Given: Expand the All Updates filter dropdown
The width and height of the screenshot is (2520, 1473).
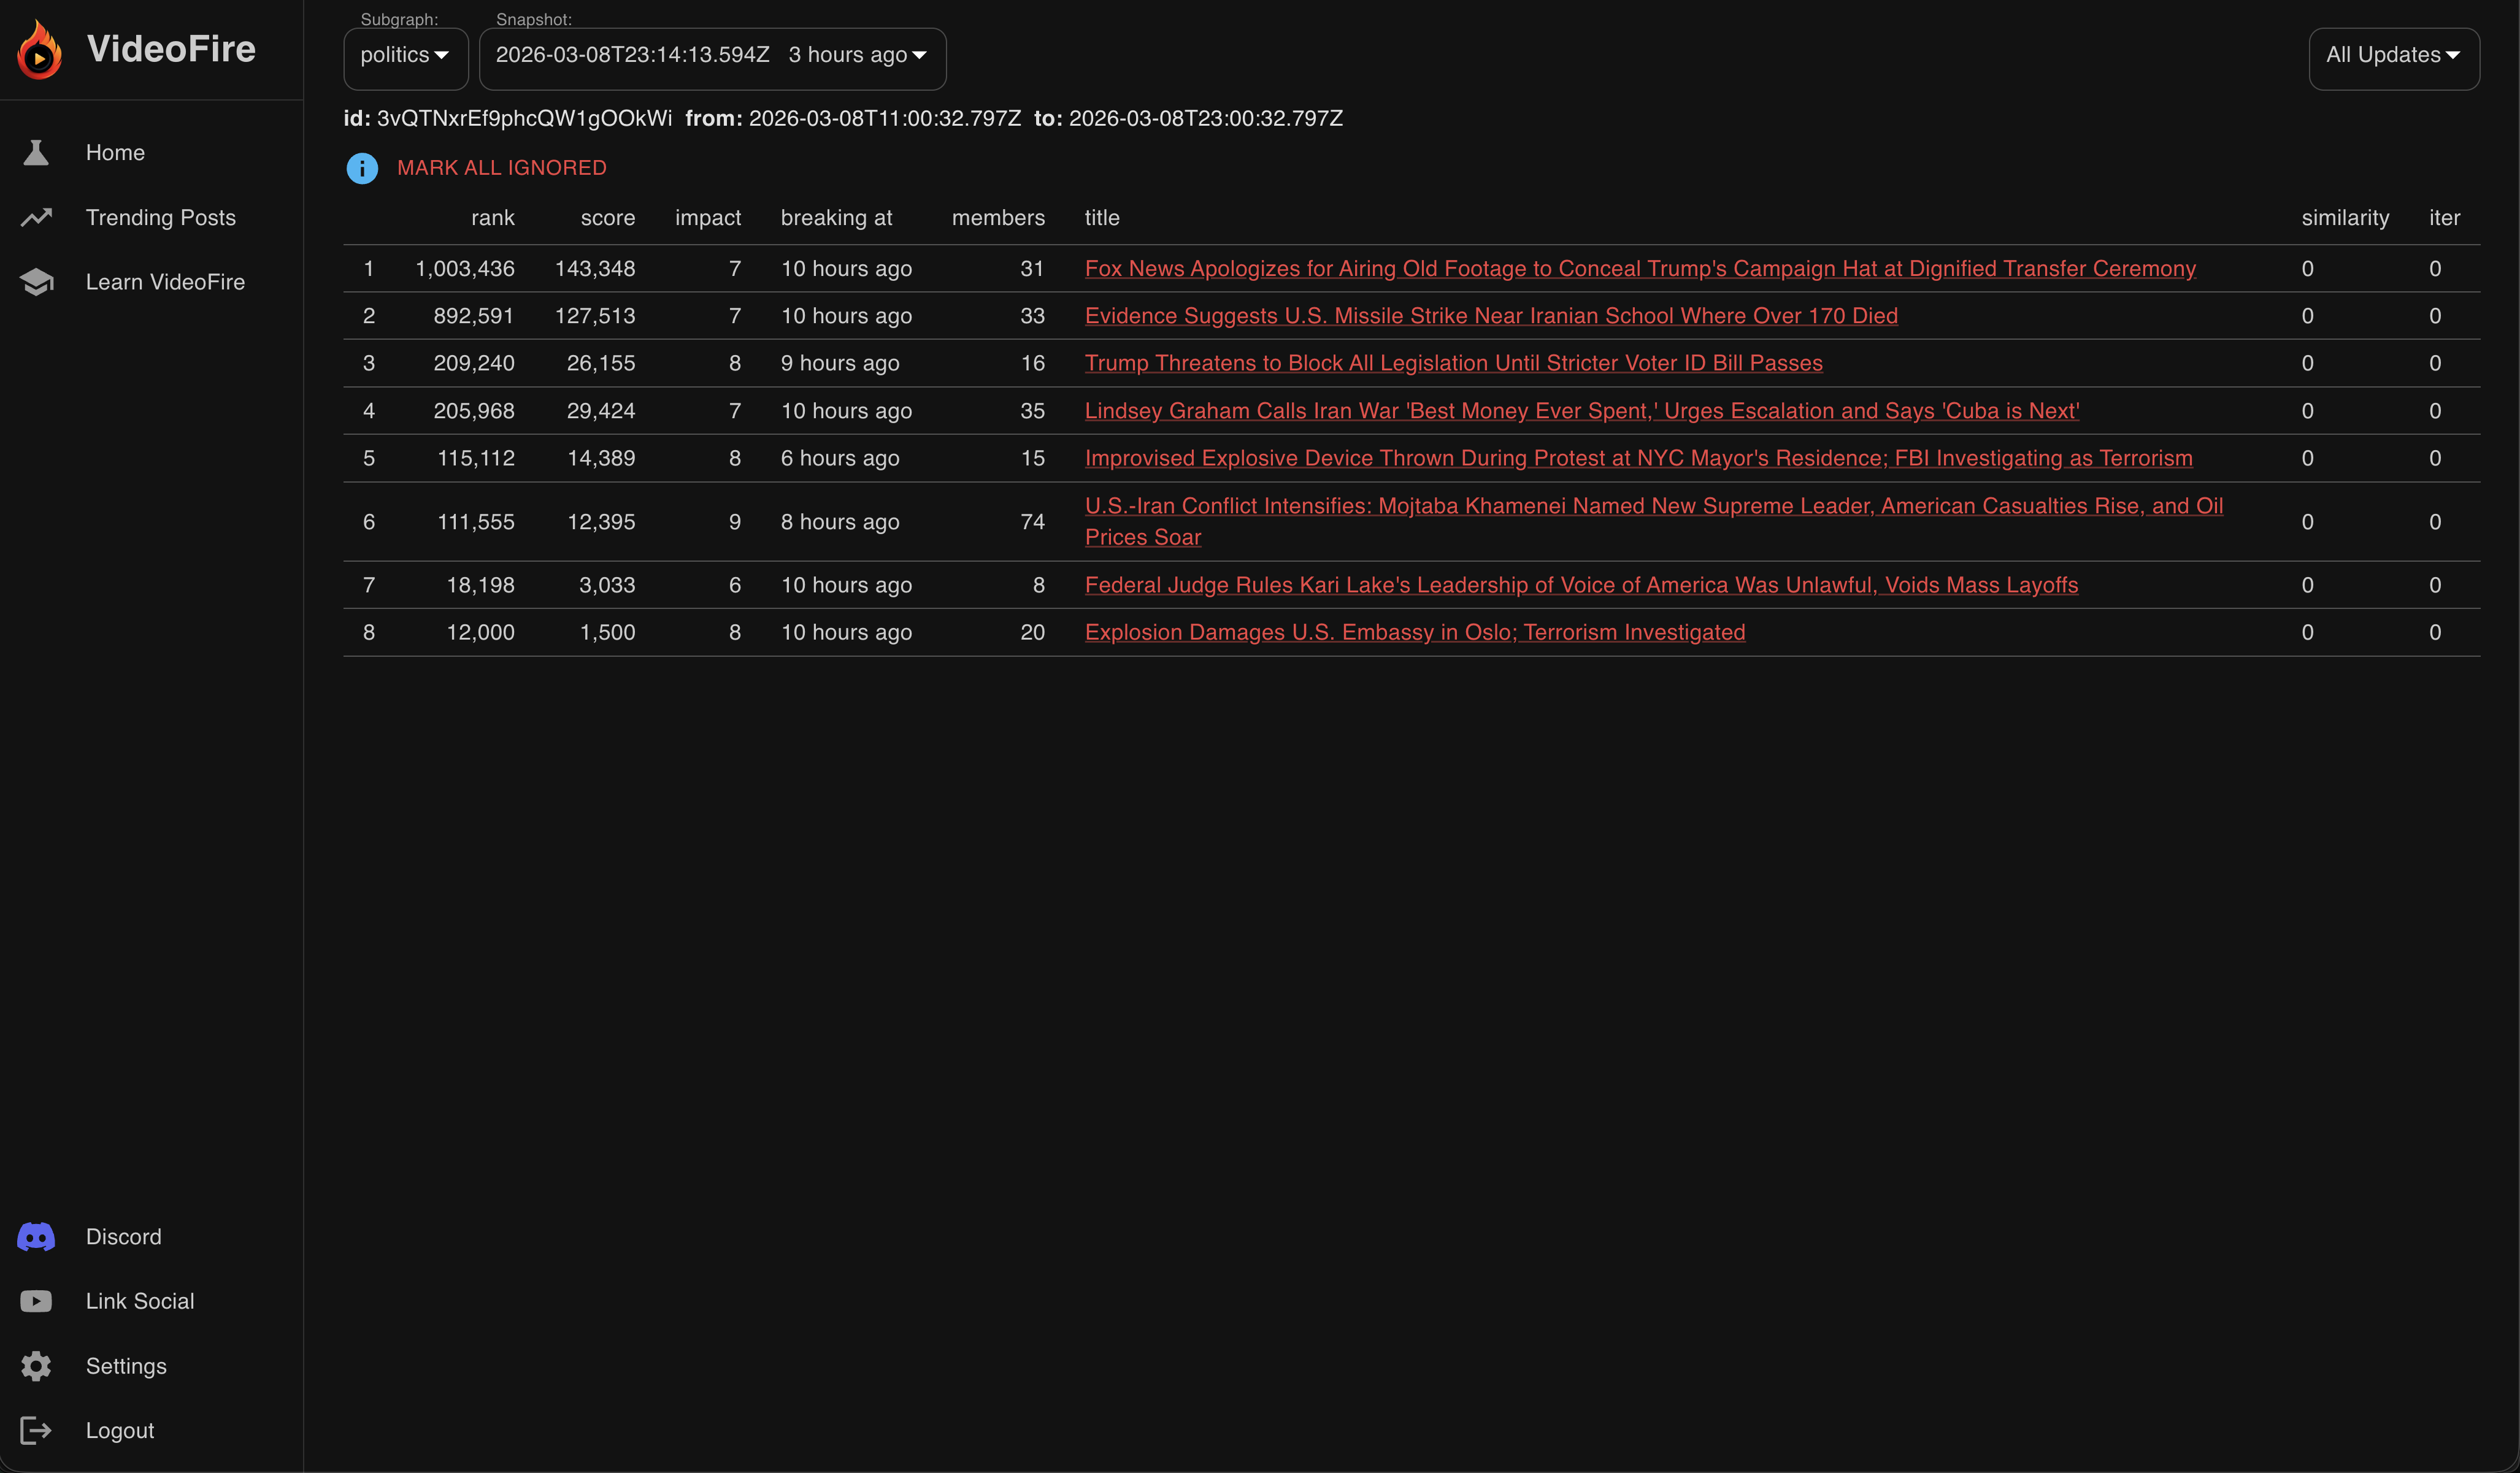Looking at the screenshot, I should click(x=2394, y=58).
